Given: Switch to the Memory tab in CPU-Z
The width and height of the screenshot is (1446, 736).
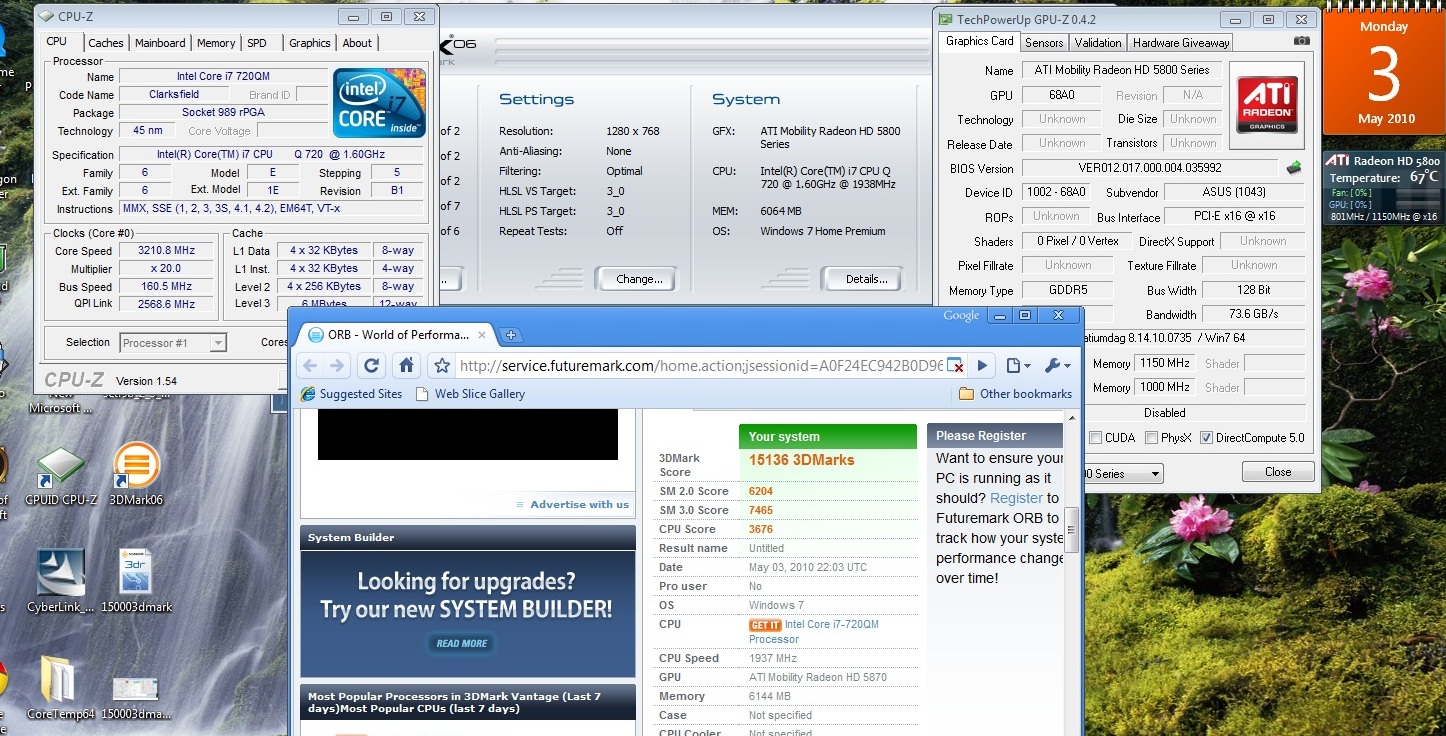Looking at the screenshot, I should tap(216, 43).
